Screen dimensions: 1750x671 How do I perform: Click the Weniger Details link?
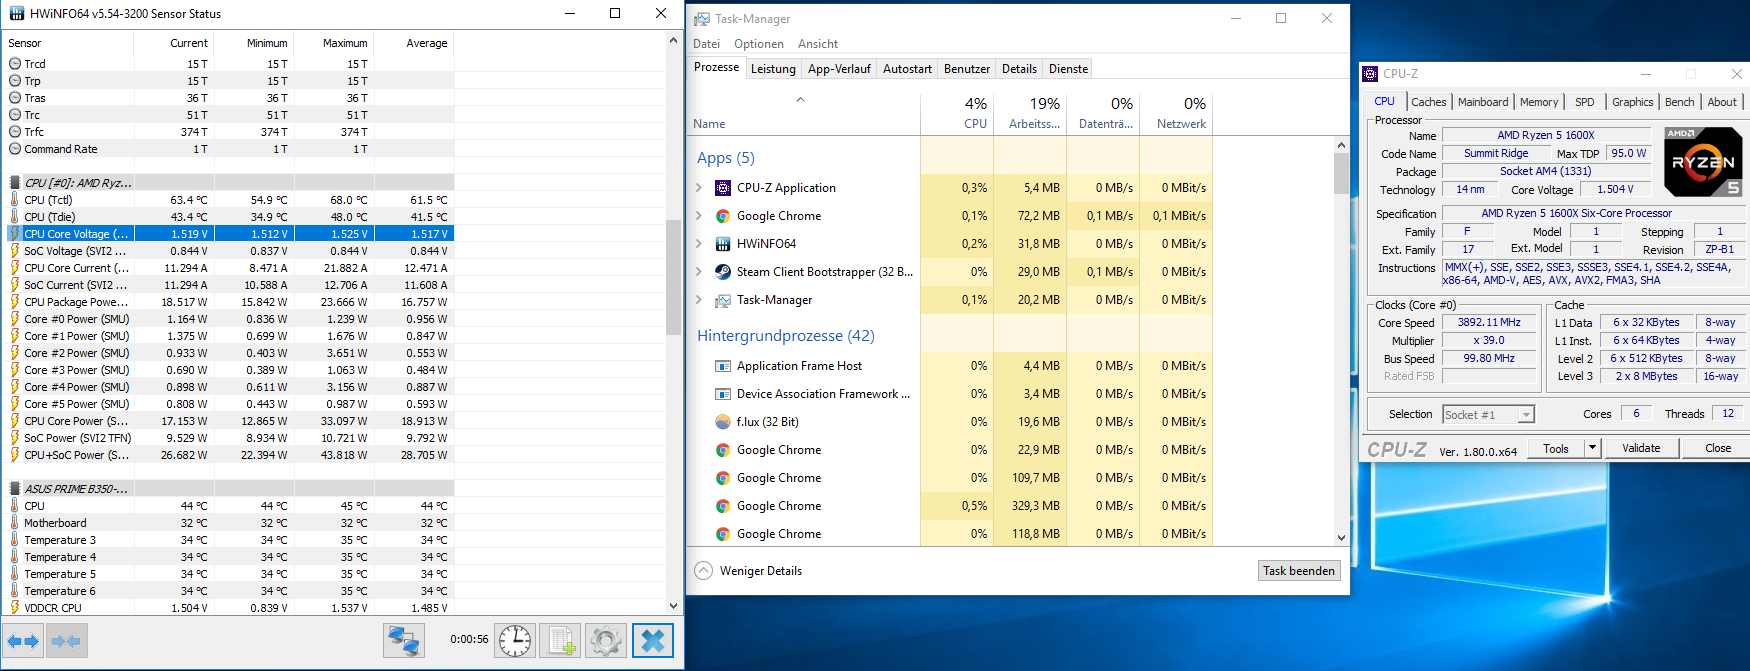tap(760, 571)
